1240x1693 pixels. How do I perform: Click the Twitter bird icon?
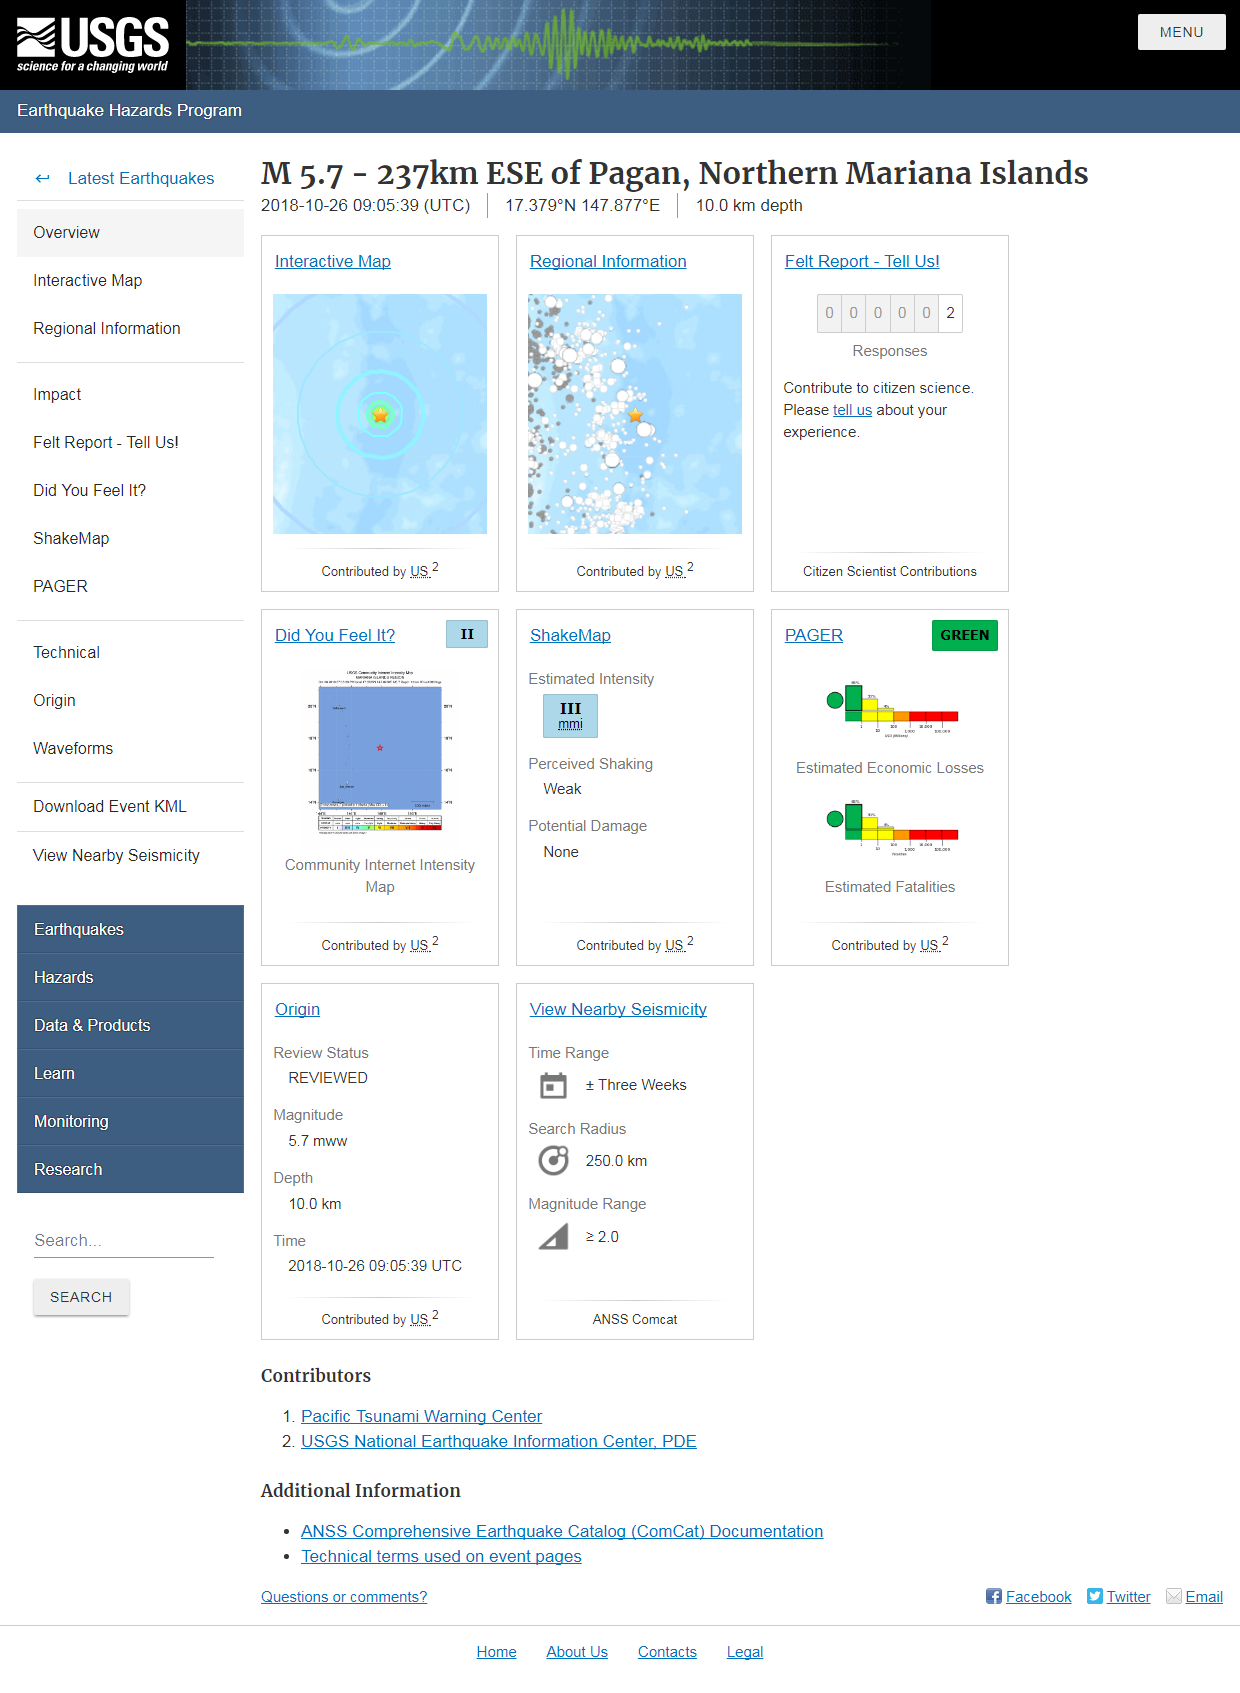tap(1095, 1596)
